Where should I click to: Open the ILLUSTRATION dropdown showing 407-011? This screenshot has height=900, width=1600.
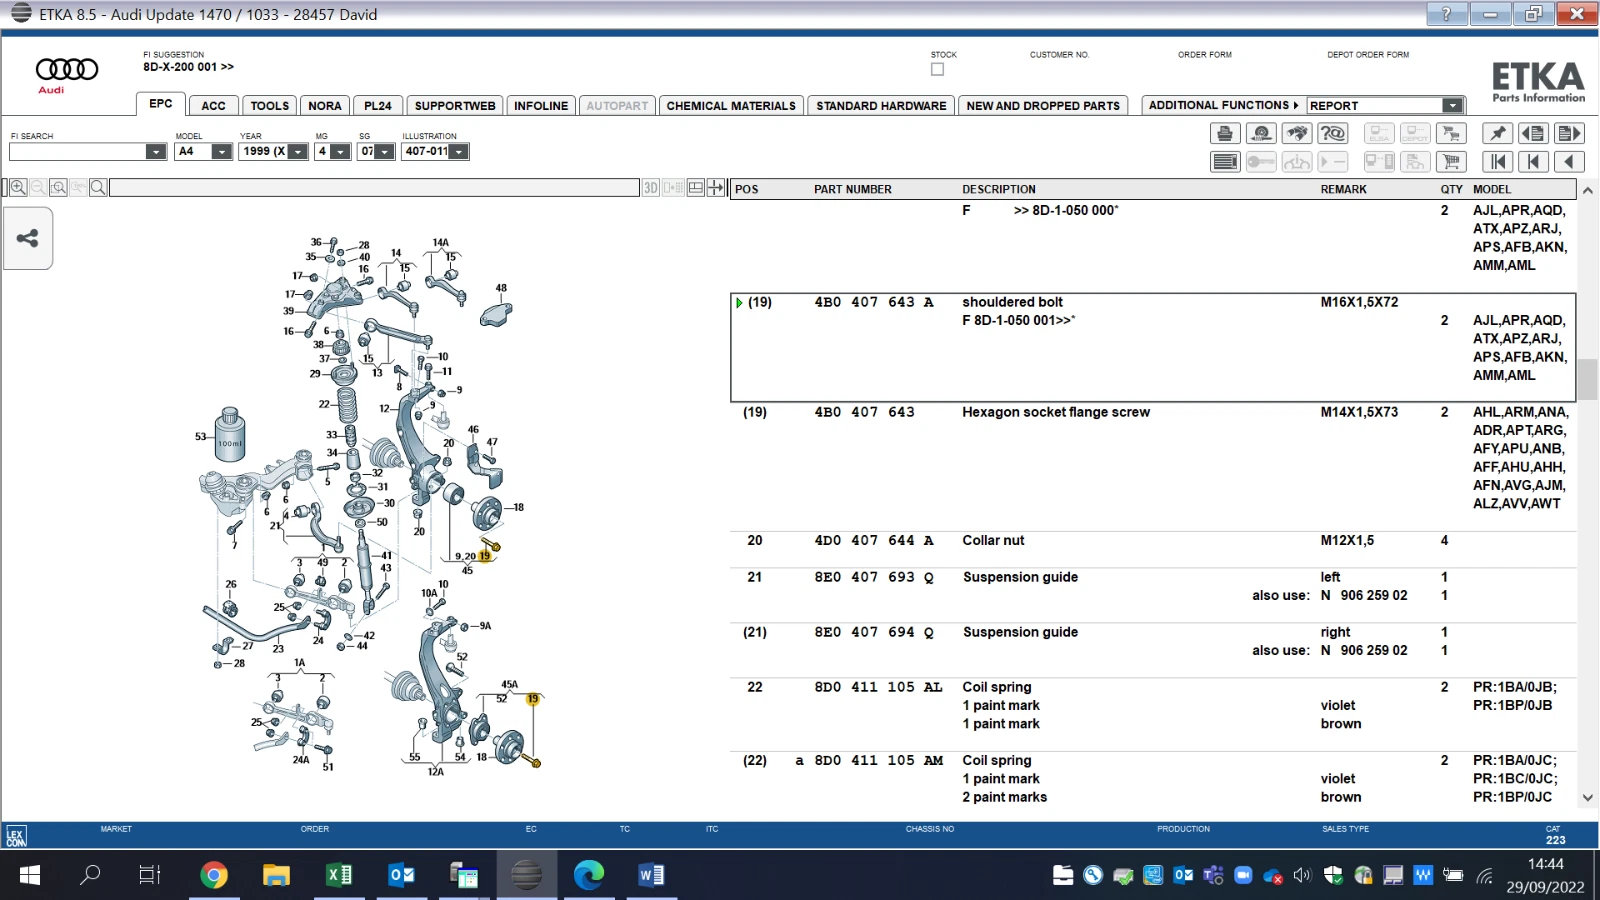pos(459,151)
